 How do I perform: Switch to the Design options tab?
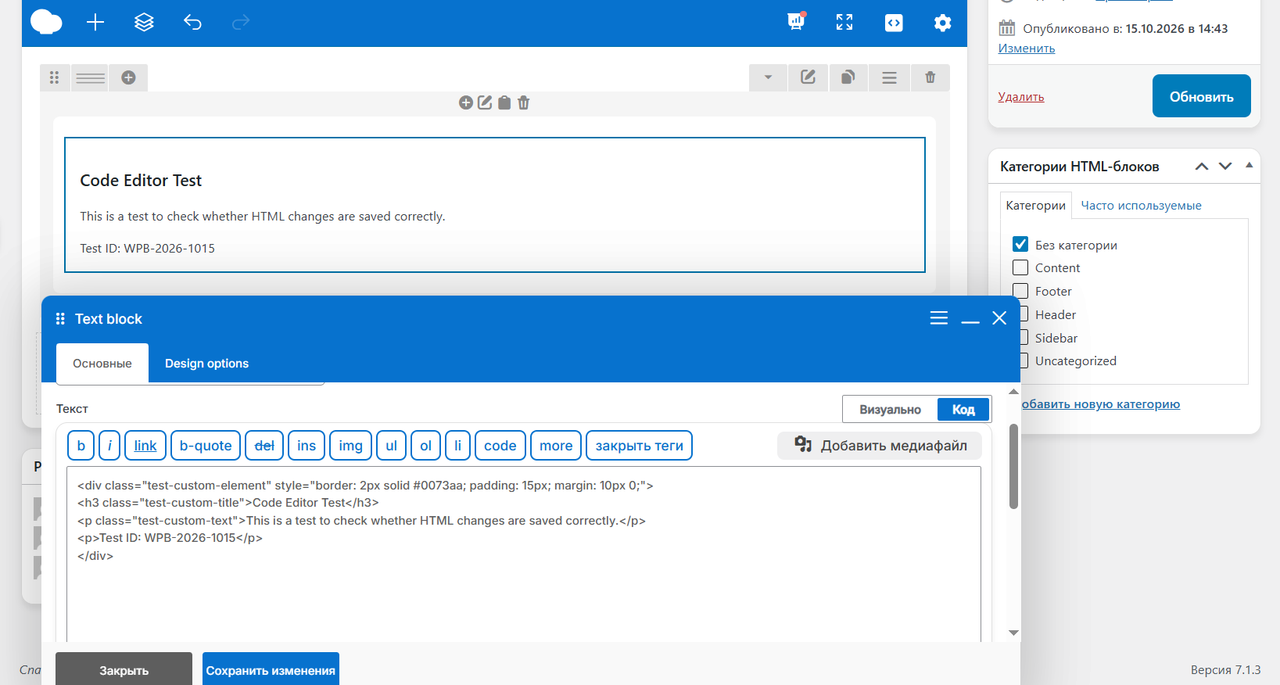[x=207, y=363]
